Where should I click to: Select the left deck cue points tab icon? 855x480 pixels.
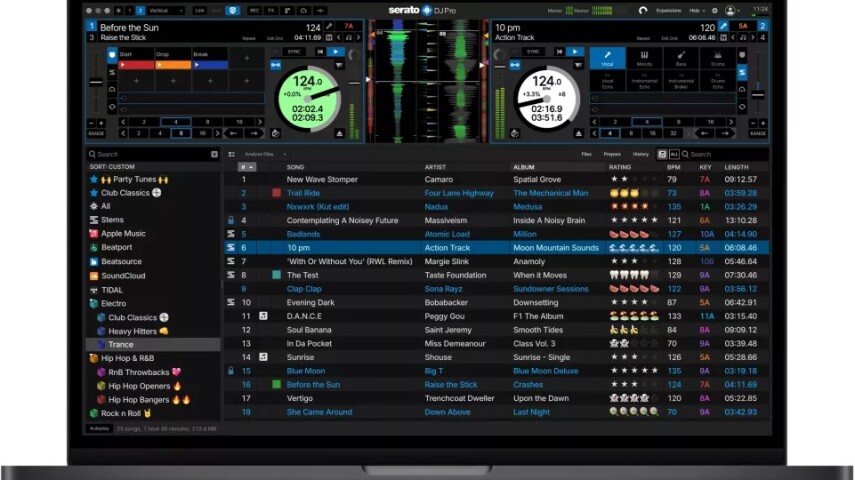(x=112, y=55)
